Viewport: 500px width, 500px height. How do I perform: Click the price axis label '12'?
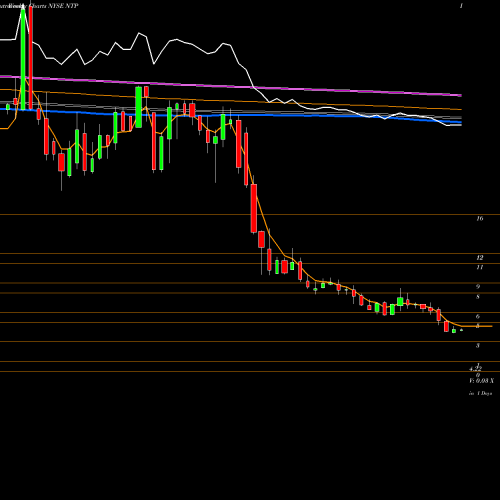click(480, 258)
